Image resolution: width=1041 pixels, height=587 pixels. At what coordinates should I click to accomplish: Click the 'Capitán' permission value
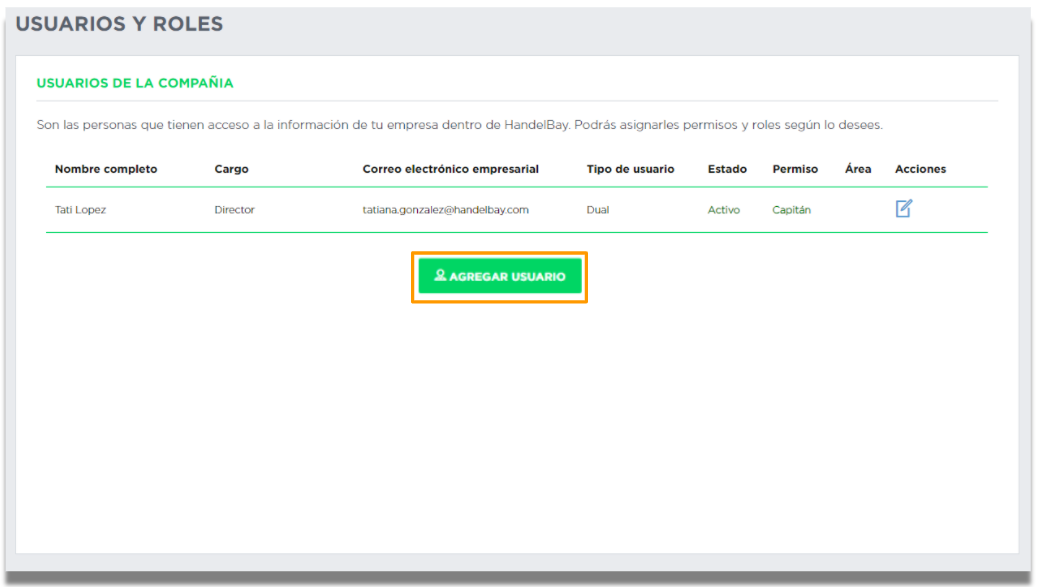click(x=791, y=210)
